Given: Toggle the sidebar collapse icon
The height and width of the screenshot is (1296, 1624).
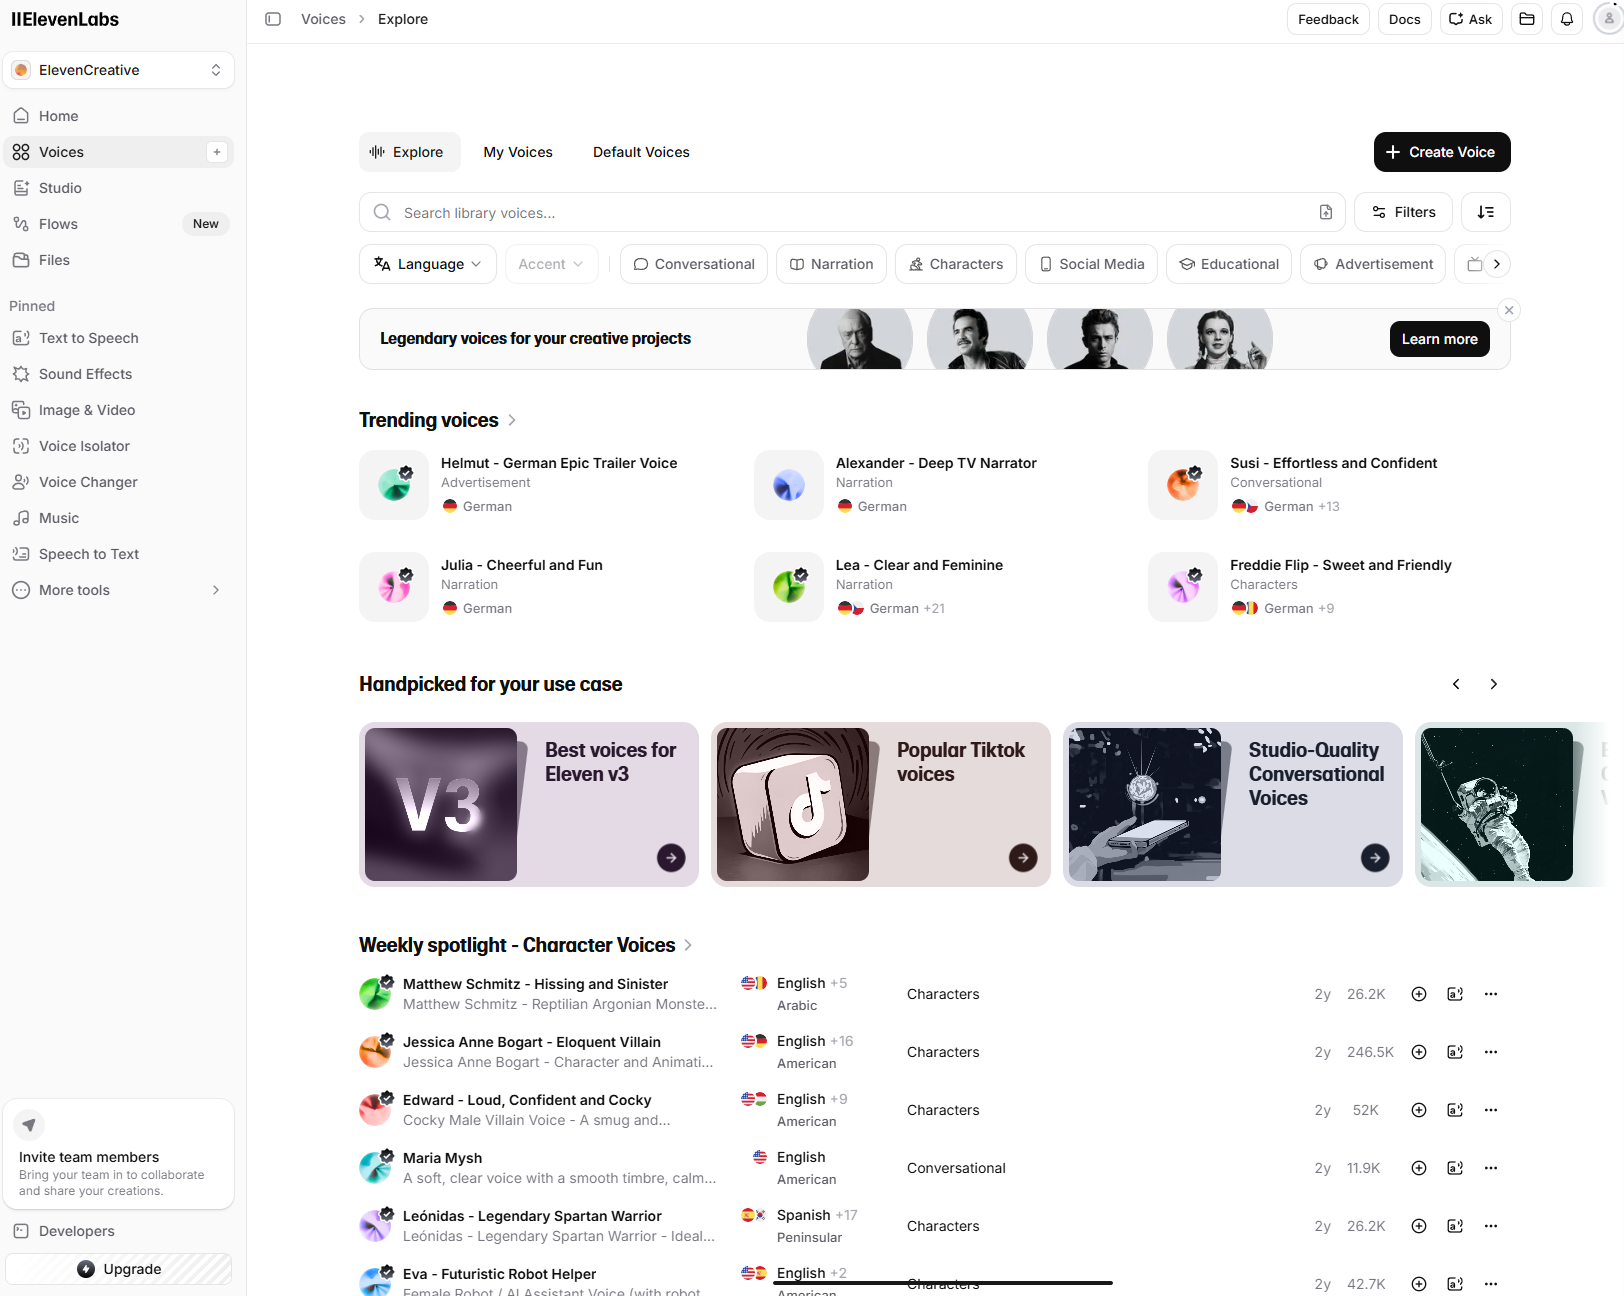Looking at the screenshot, I should 273,19.
